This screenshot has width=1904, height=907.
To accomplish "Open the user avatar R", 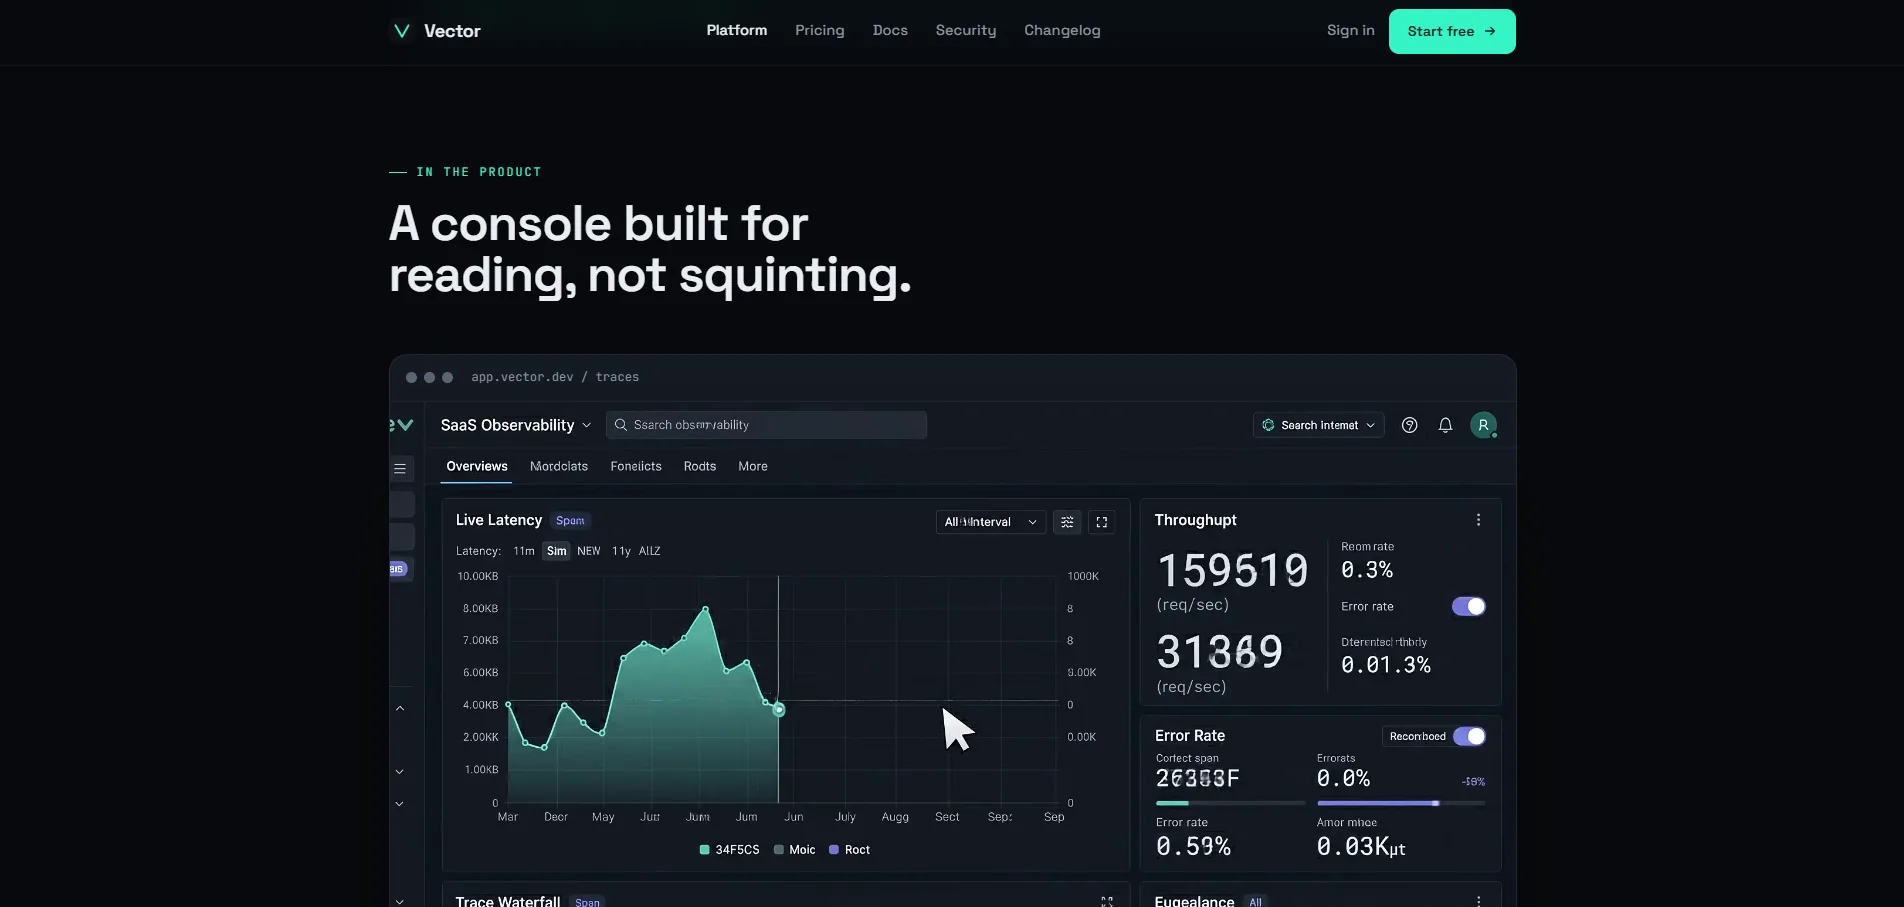I will [1483, 425].
